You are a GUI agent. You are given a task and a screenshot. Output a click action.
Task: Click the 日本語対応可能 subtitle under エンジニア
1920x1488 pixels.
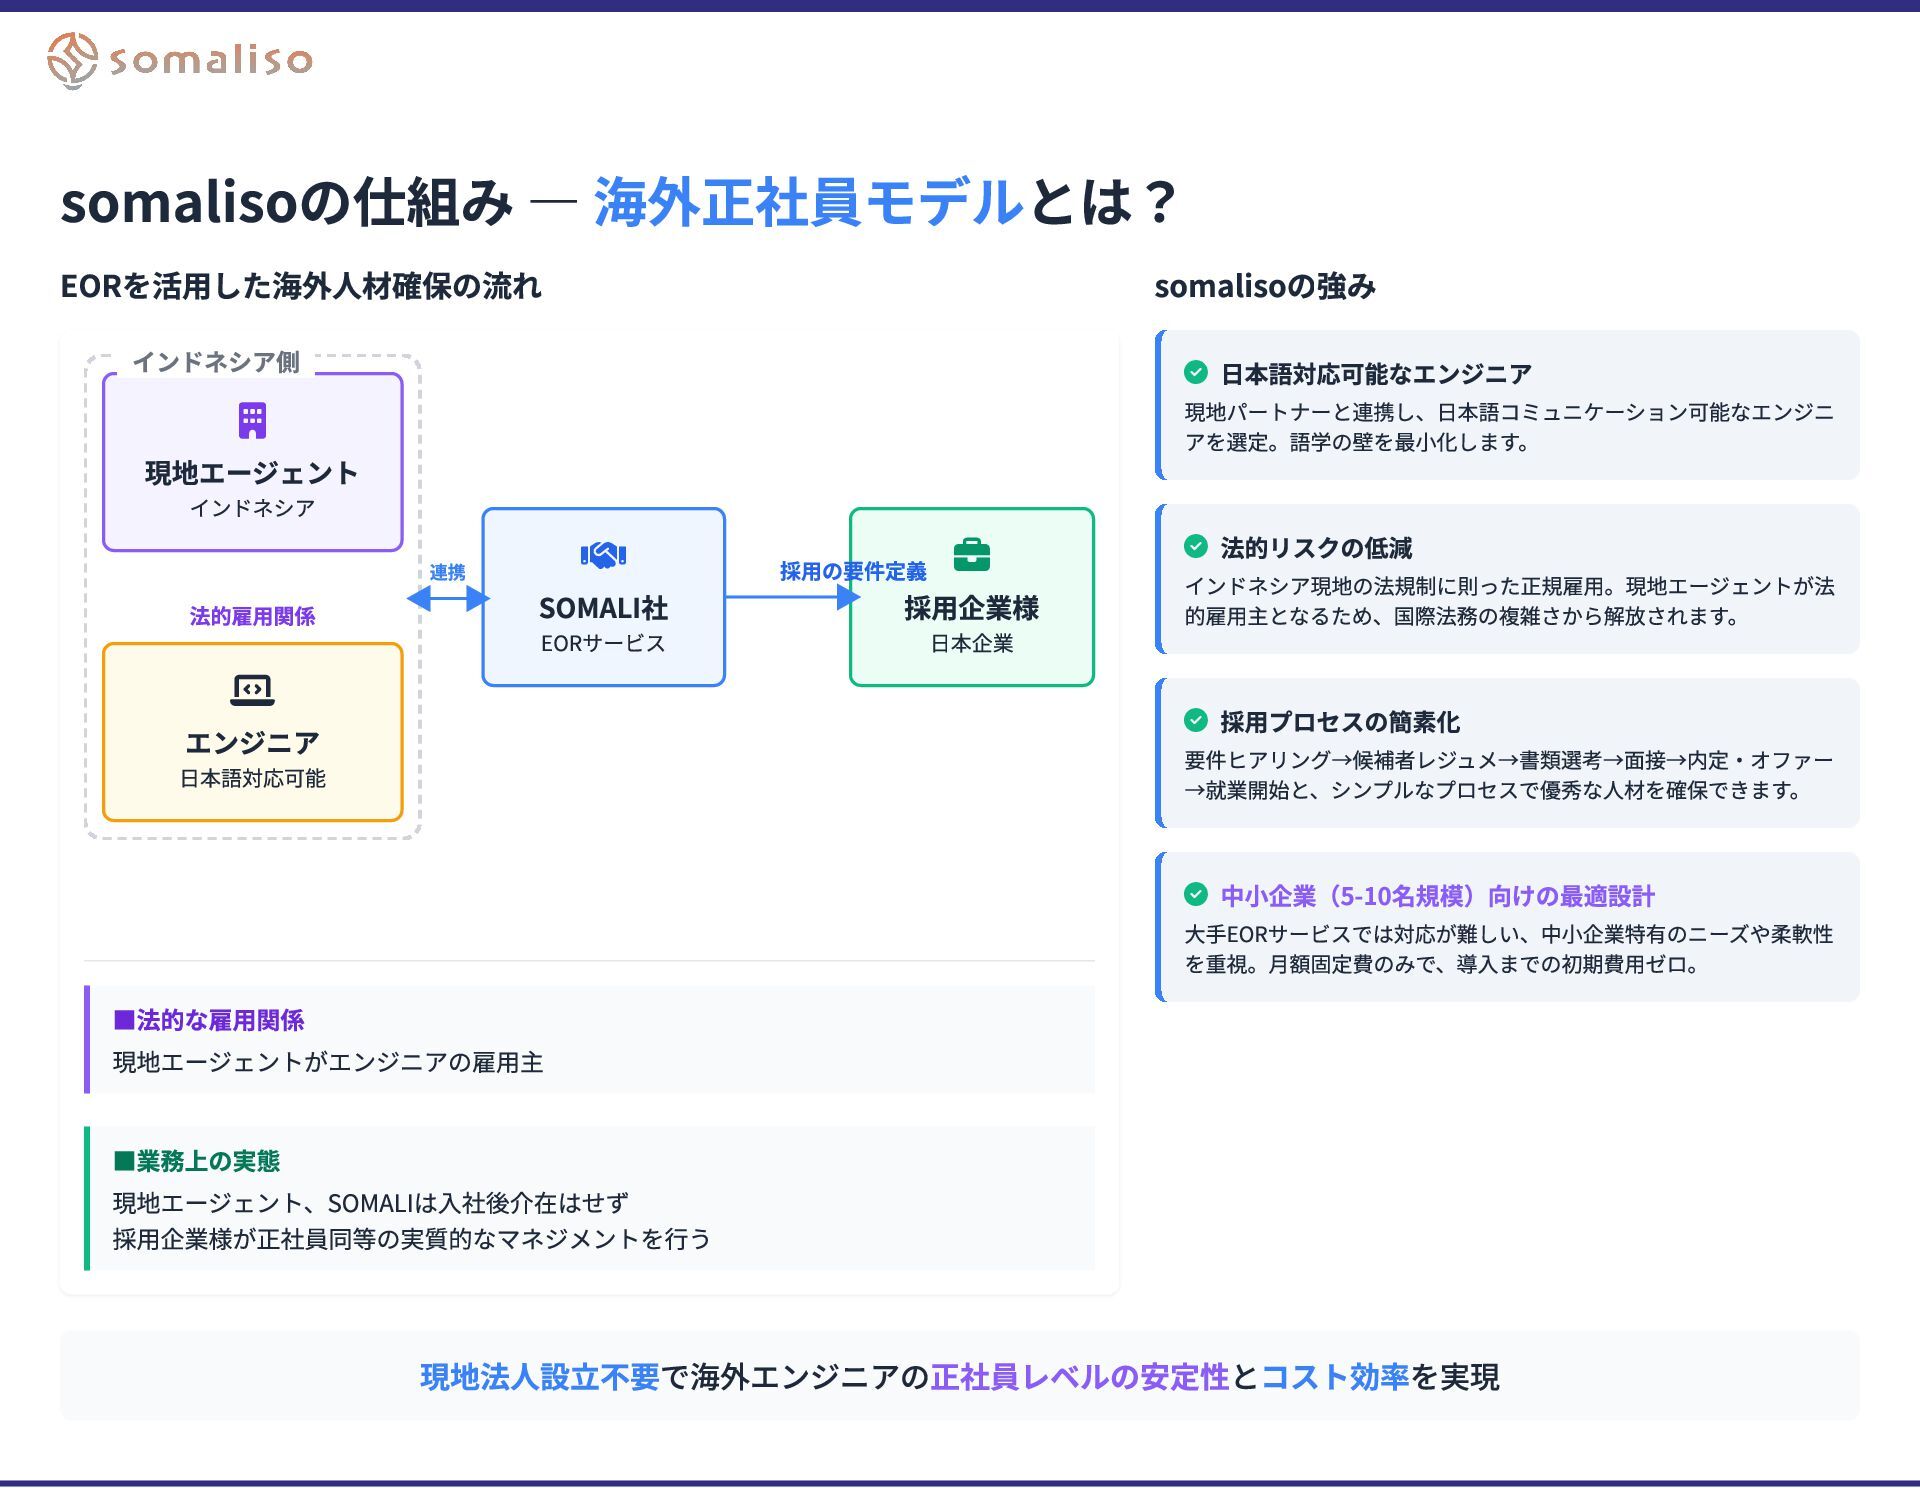(x=252, y=778)
